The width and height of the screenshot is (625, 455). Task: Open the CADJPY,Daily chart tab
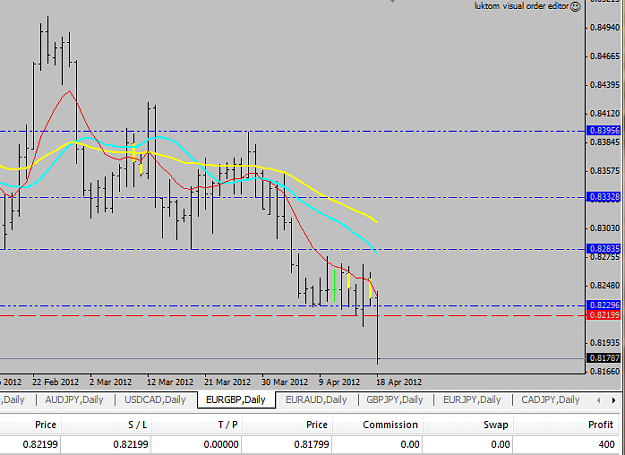coord(550,400)
